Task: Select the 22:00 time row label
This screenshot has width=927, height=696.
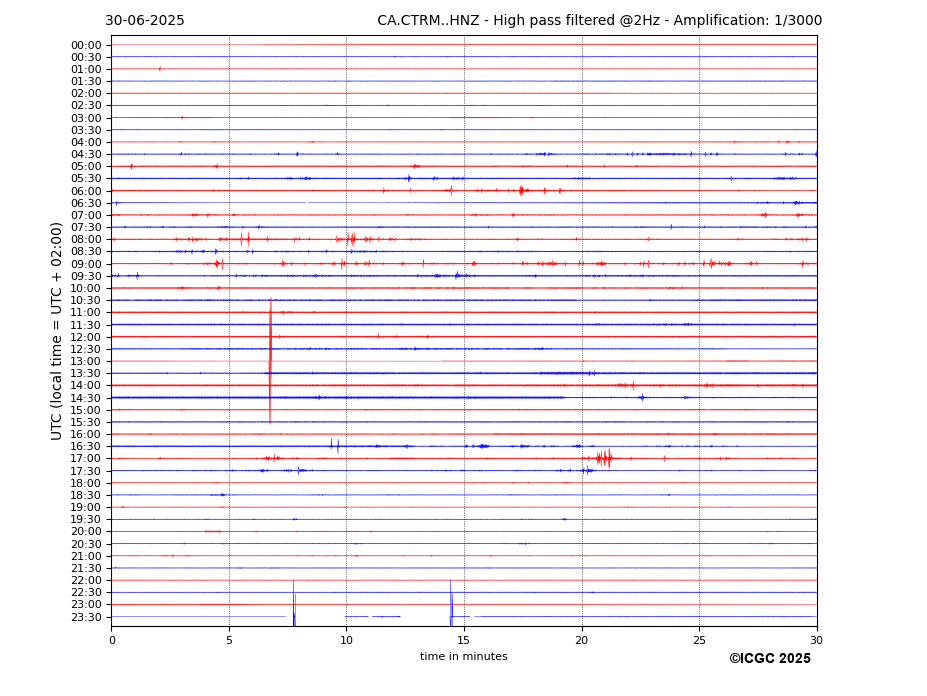Action: (x=86, y=580)
